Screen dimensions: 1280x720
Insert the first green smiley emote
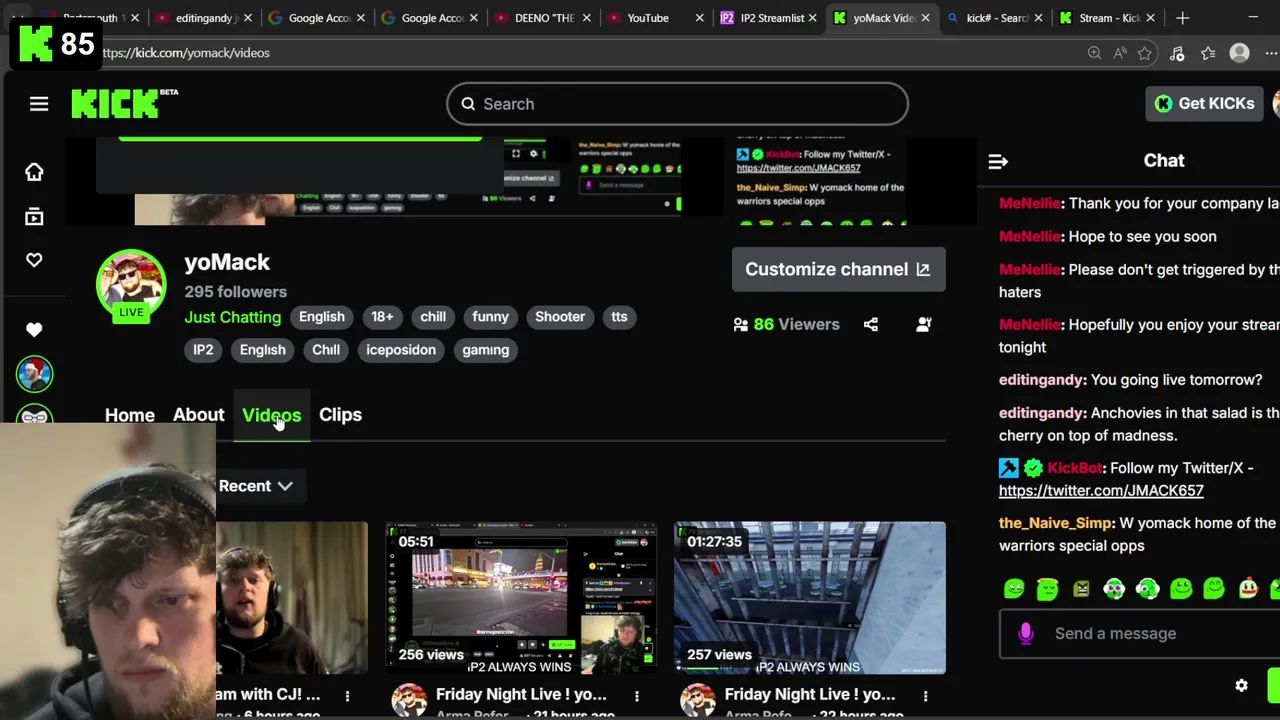1014,589
